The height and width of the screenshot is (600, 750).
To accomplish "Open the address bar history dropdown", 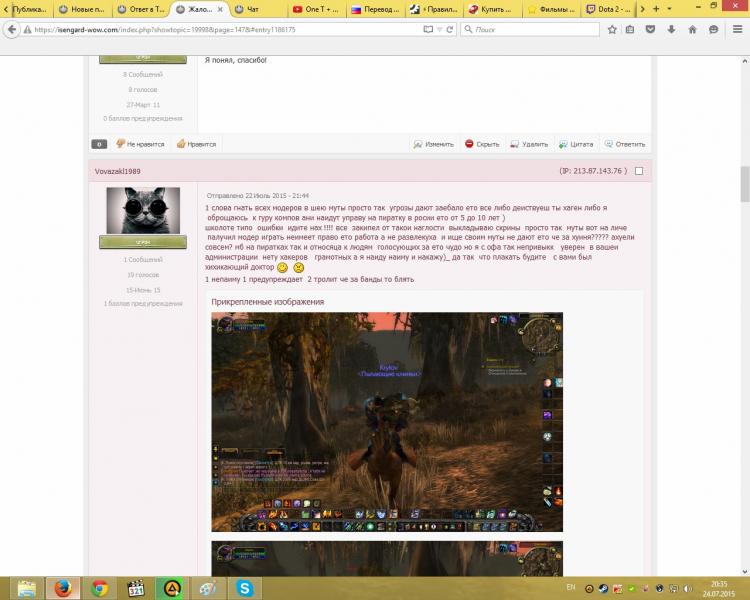I will 440,30.
